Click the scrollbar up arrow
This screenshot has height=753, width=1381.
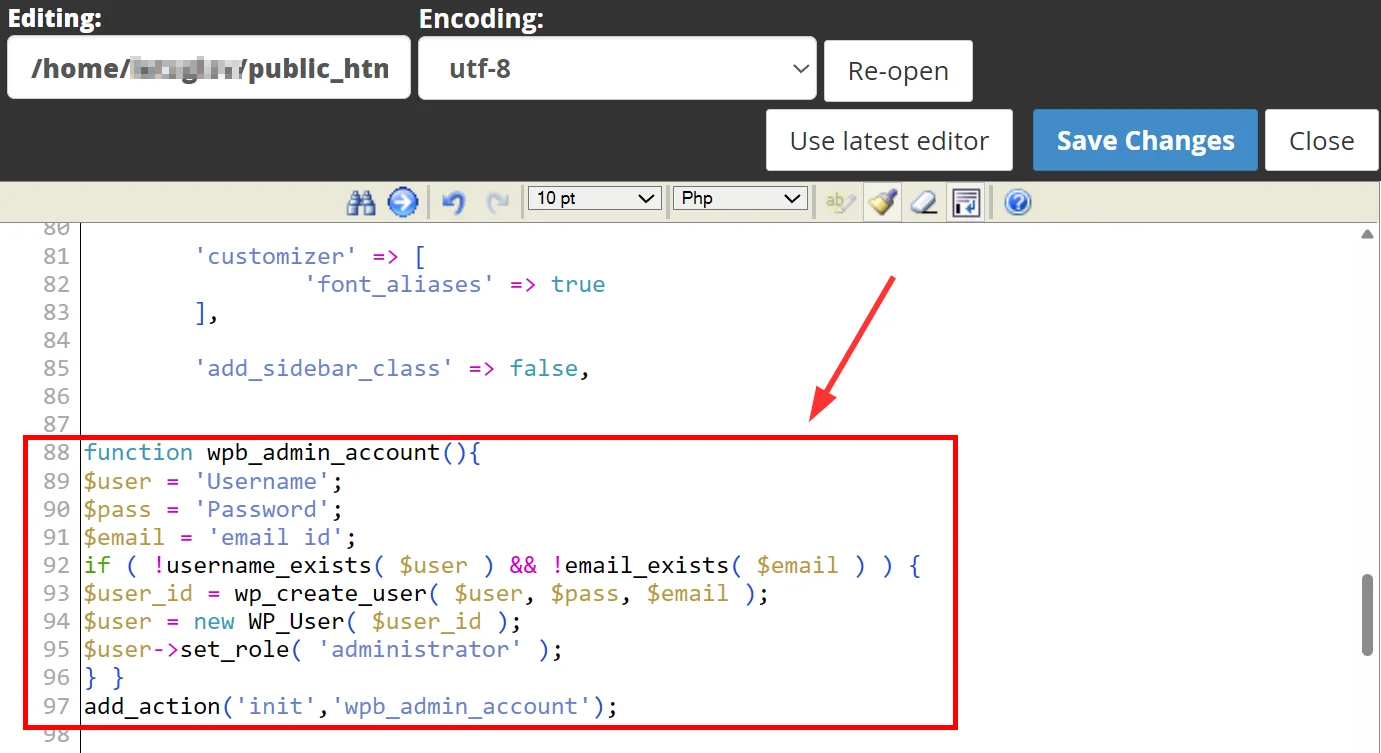[1368, 234]
